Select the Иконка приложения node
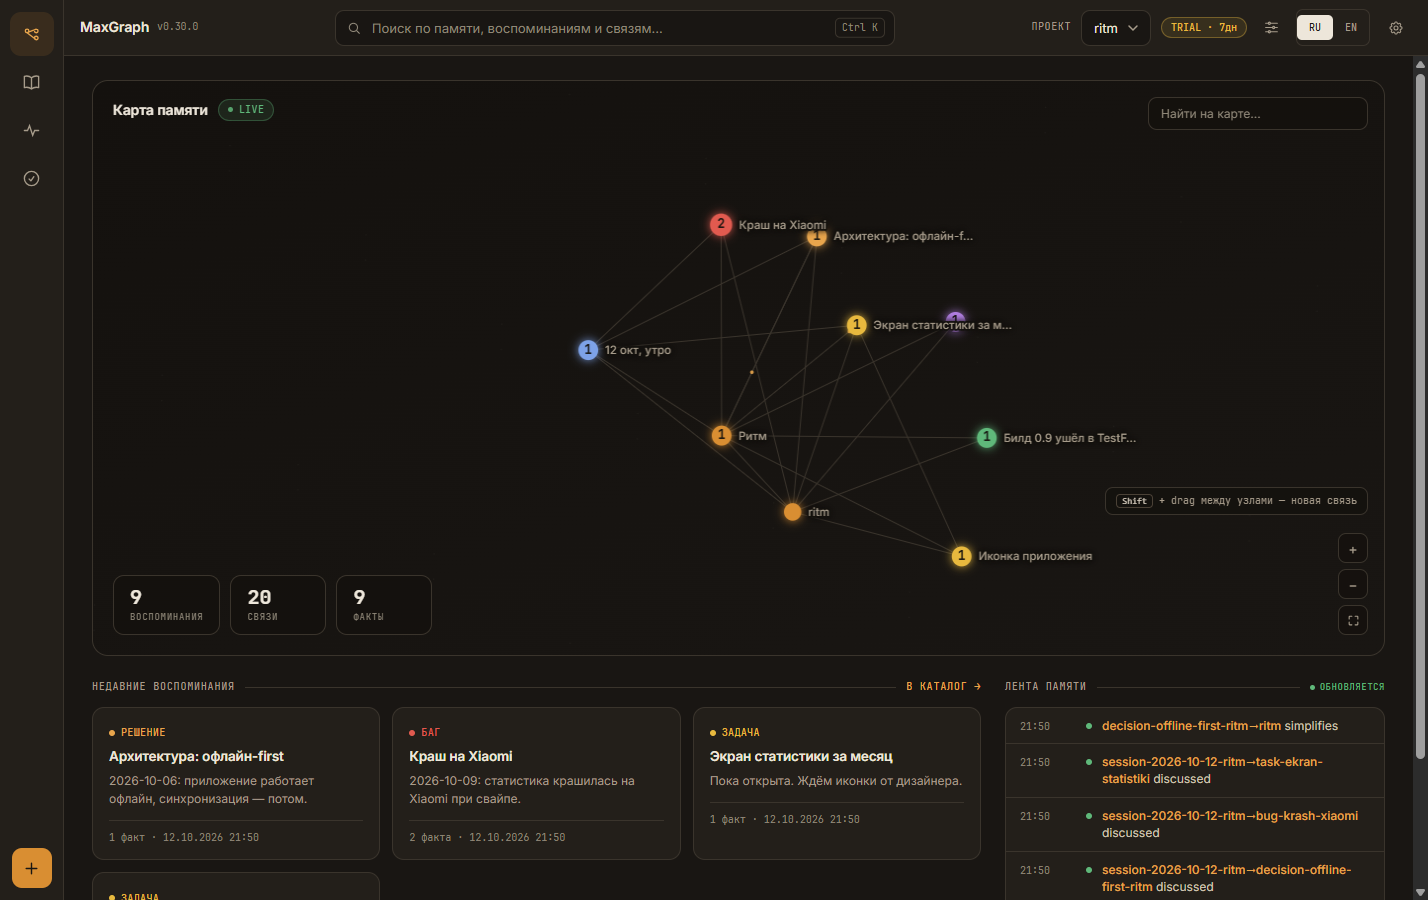This screenshot has height=900, width=1428. [x=961, y=556]
